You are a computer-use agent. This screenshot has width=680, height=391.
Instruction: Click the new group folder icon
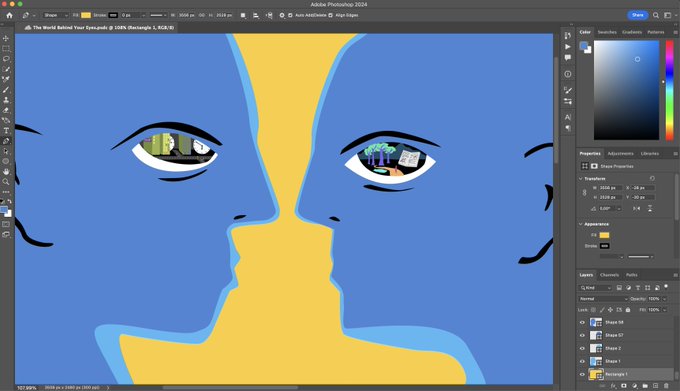pyautogui.click(x=645, y=385)
